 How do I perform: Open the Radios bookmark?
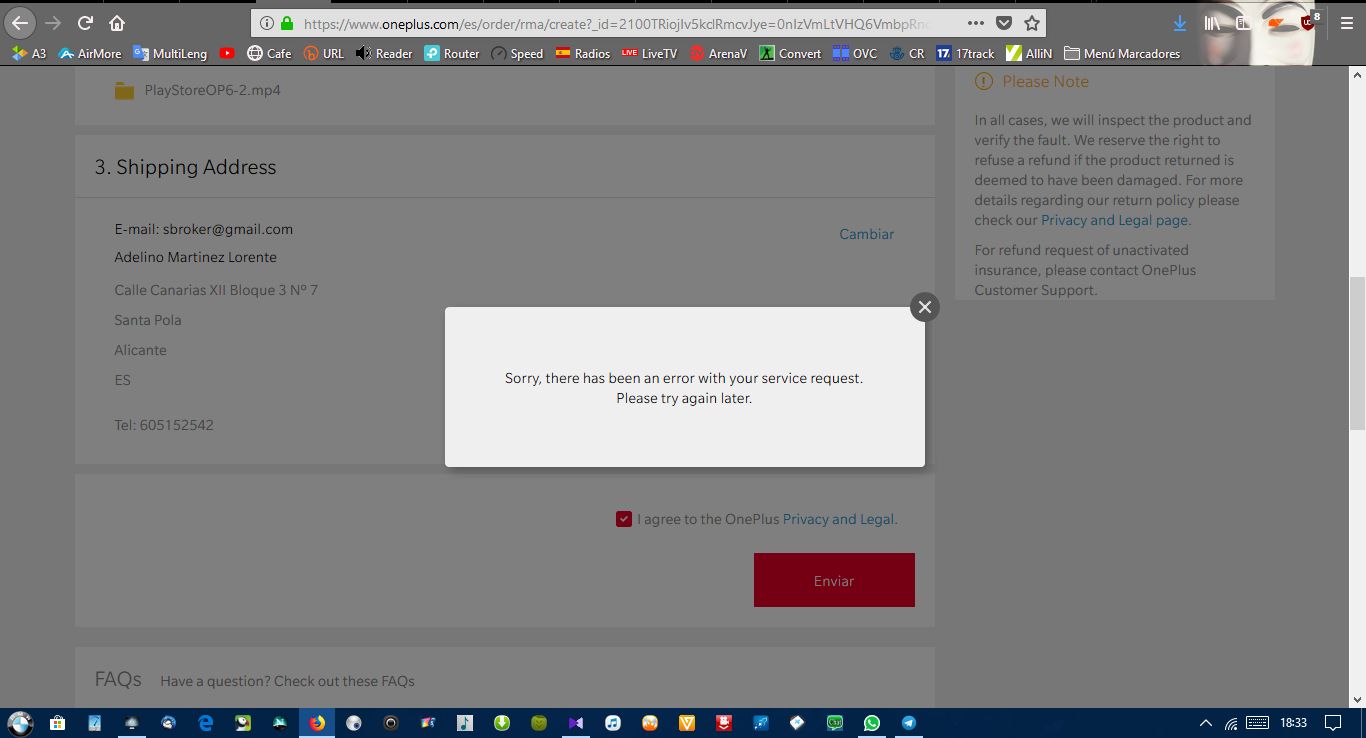tap(582, 53)
